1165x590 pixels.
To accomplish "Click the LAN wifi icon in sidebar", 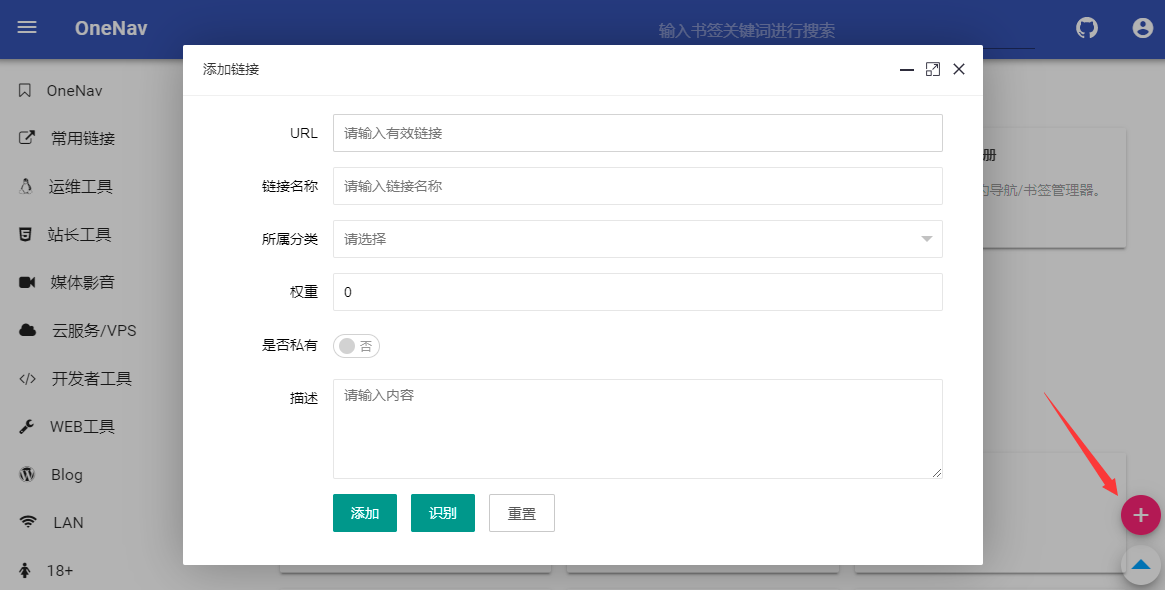I will [x=29, y=522].
